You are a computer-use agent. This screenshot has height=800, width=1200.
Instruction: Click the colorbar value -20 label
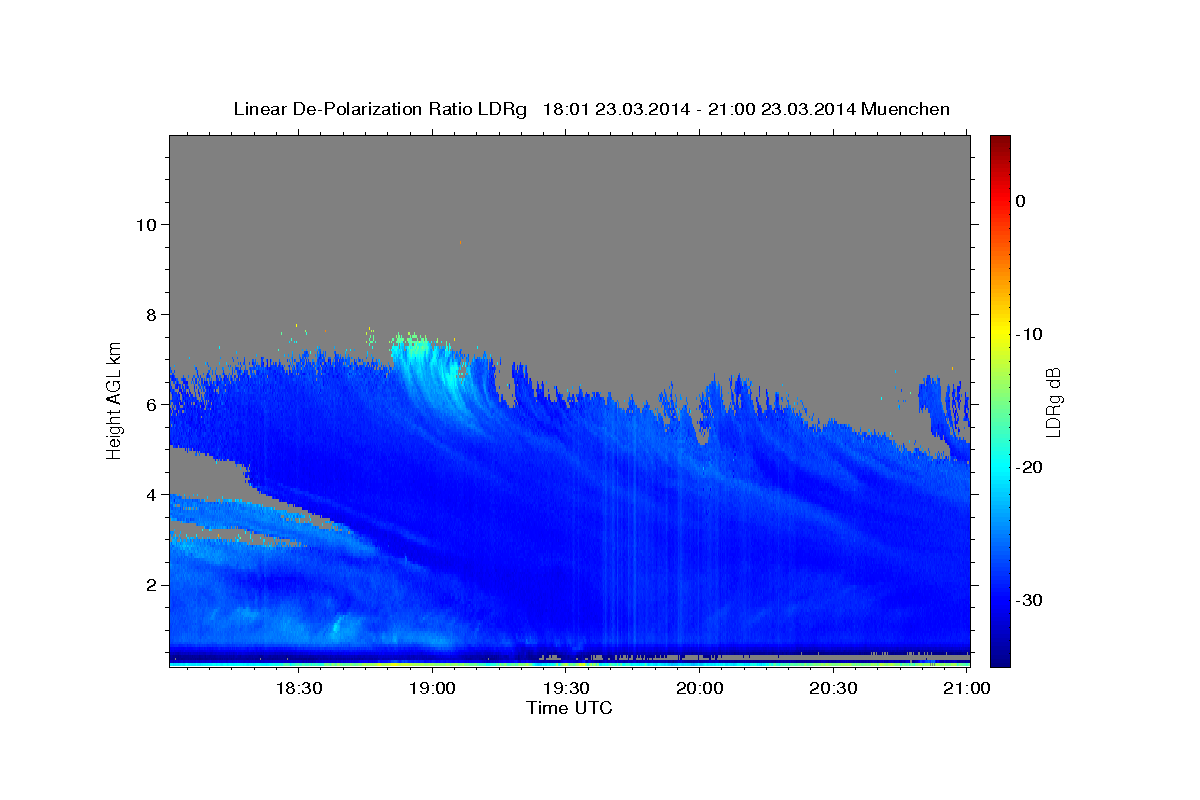tap(1027, 467)
